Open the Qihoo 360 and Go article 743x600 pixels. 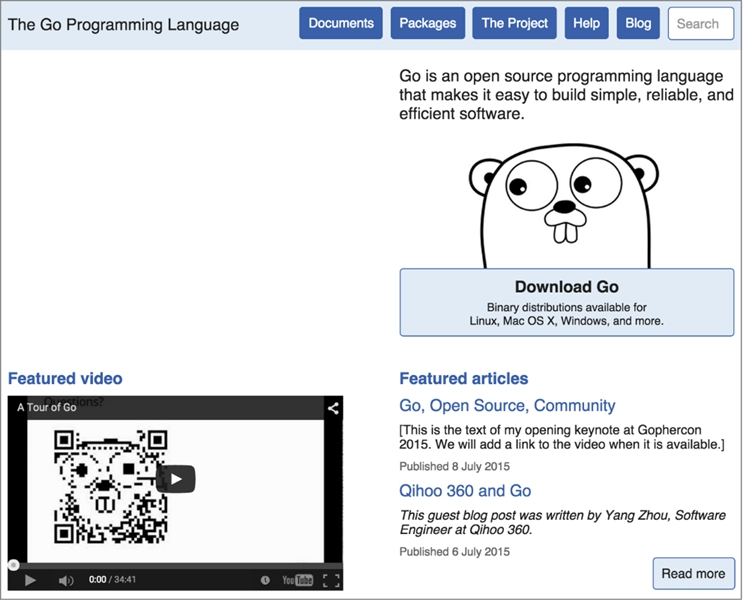point(465,491)
